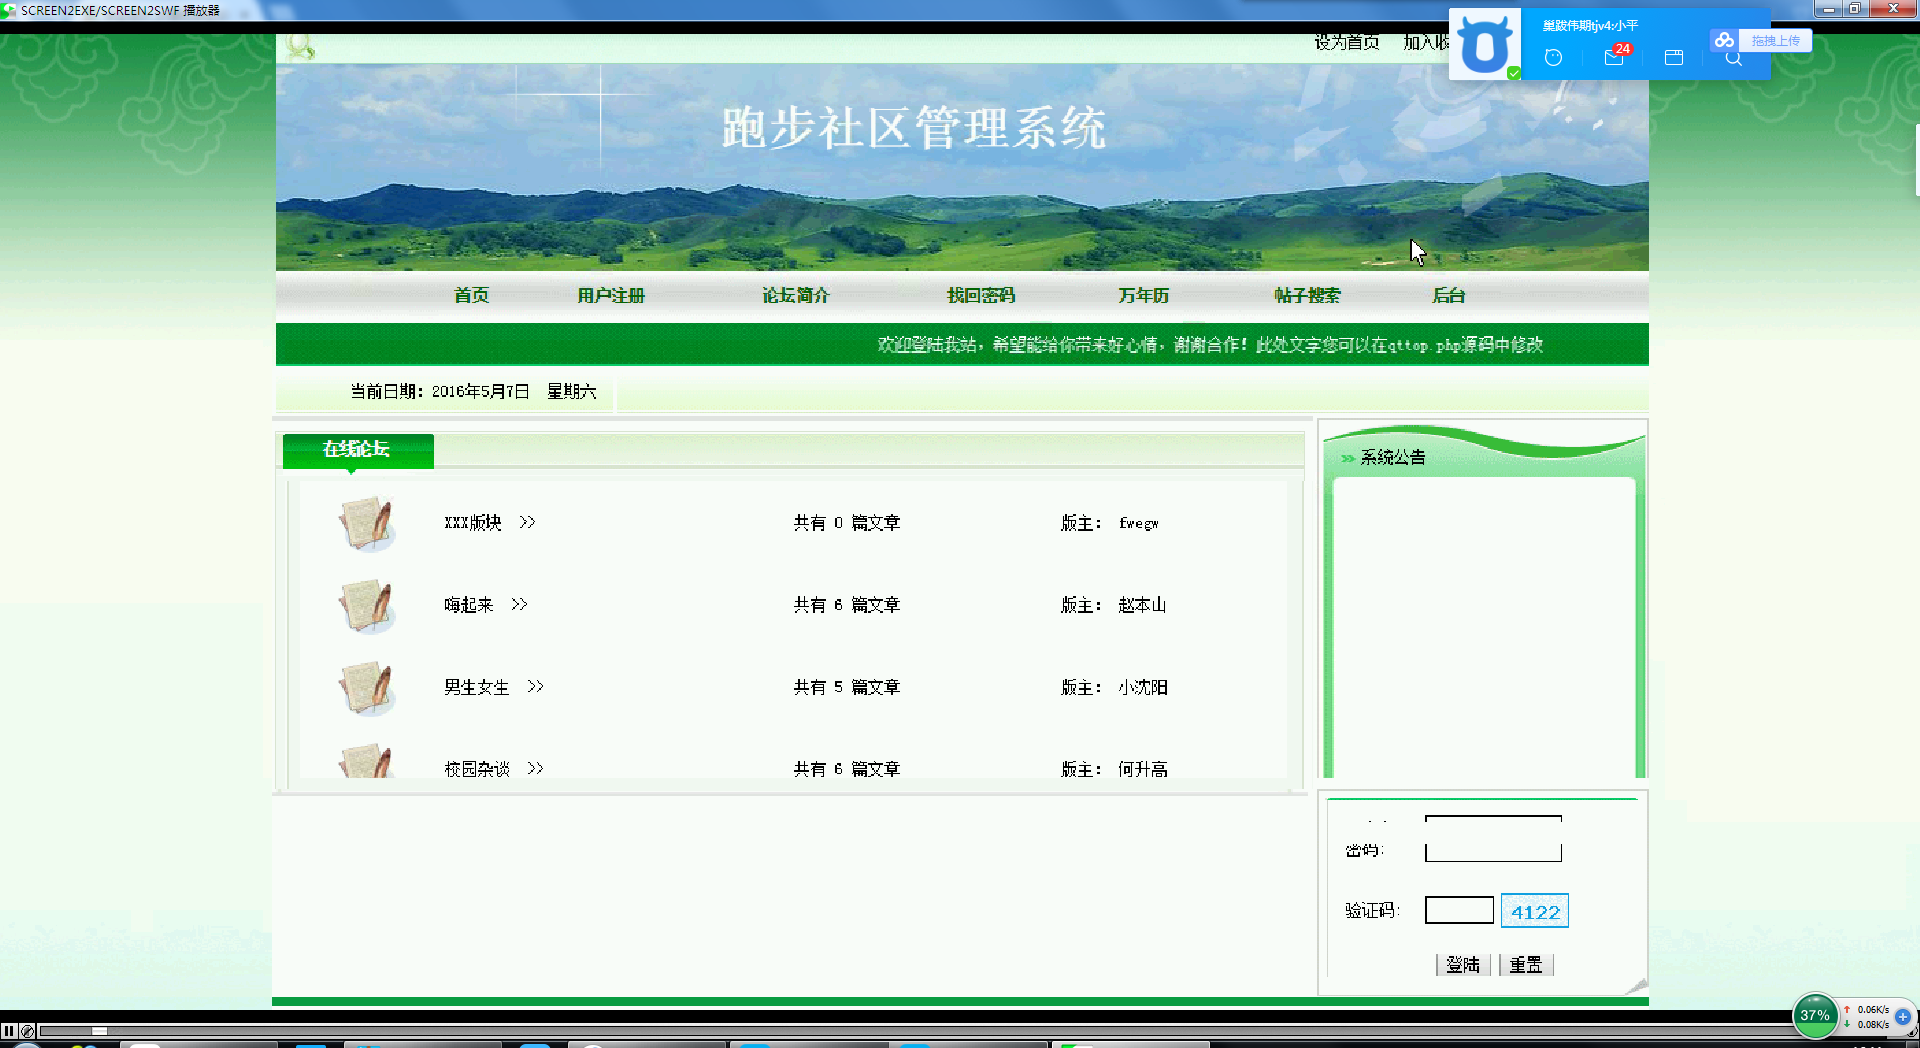Image resolution: width=1920 pixels, height=1048 pixels.
Task: Open the 男生女生 forum link
Action: click(x=477, y=687)
